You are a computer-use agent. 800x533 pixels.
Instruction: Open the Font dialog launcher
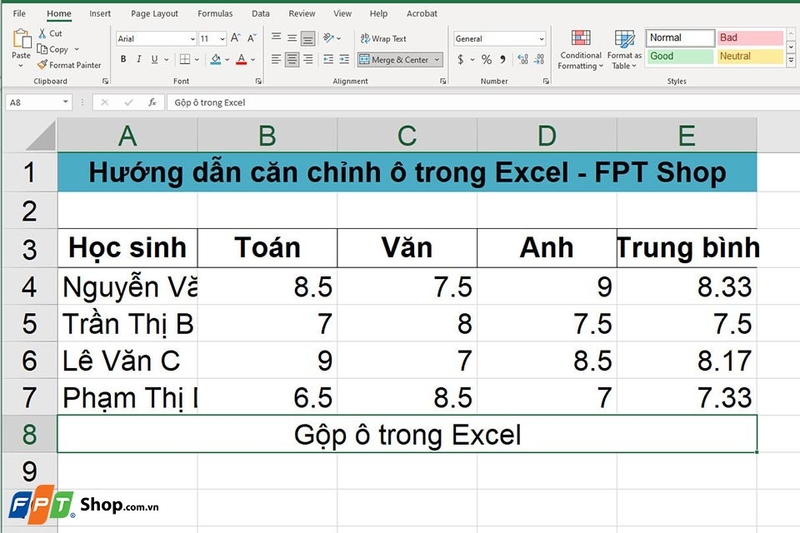pos(258,81)
